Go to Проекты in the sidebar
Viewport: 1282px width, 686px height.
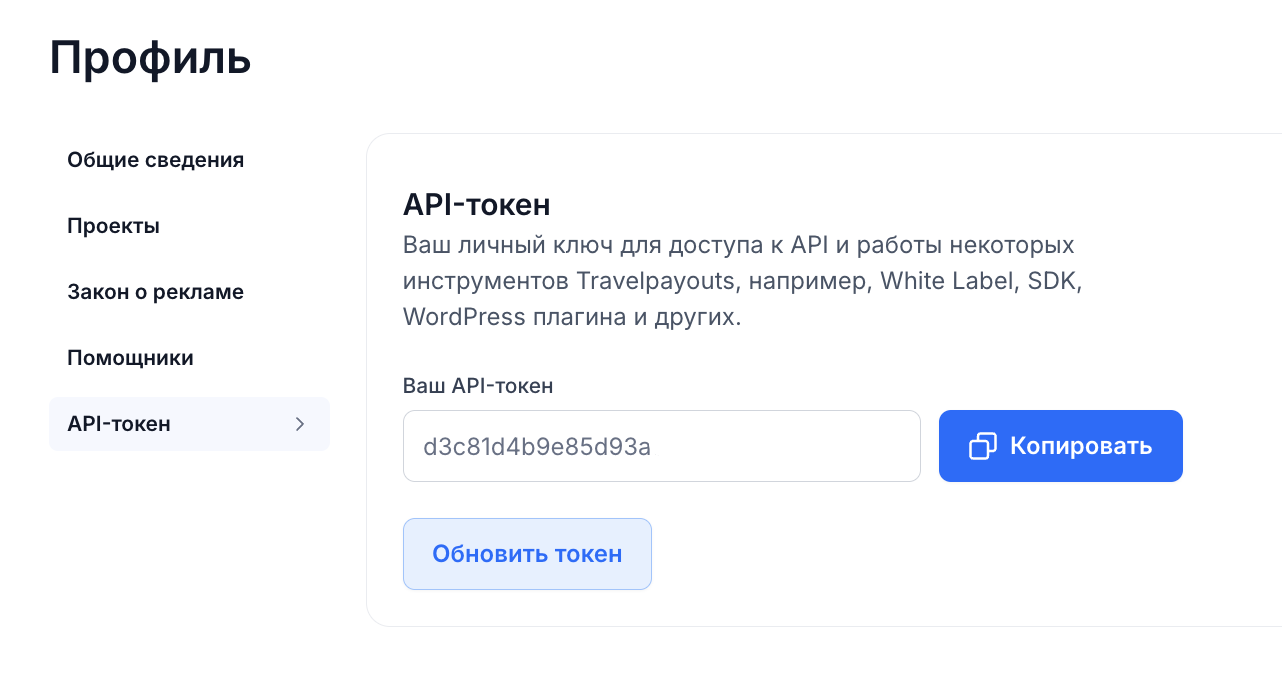pos(114,226)
